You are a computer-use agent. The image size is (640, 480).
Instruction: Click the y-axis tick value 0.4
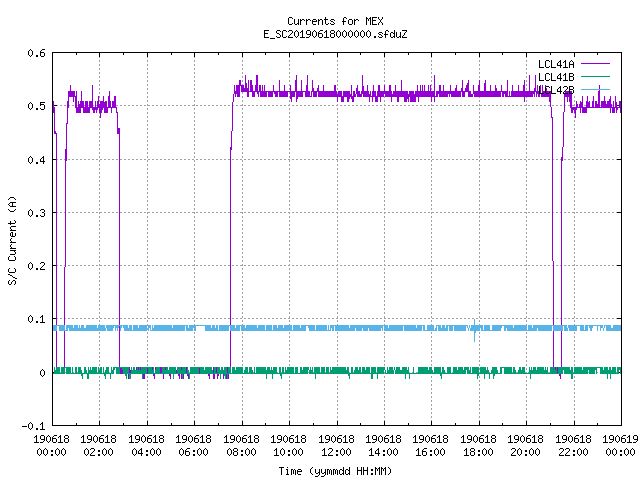[x=36, y=160]
